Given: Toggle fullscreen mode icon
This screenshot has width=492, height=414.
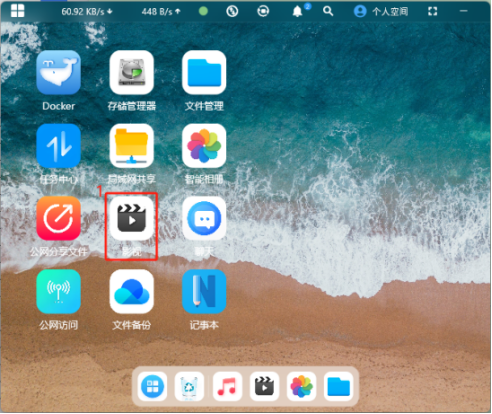Looking at the screenshot, I should 432,11.
